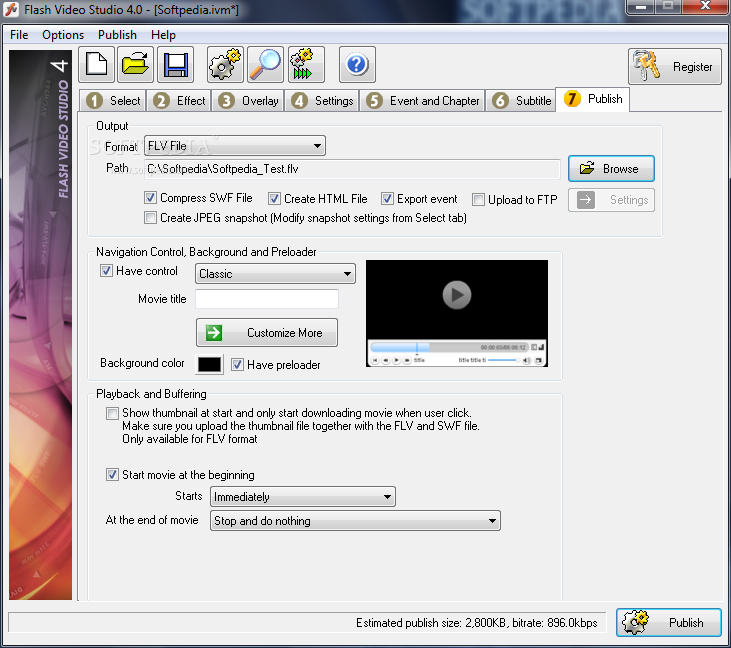
Task: Open the black Background color swatch
Action: pos(209,365)
